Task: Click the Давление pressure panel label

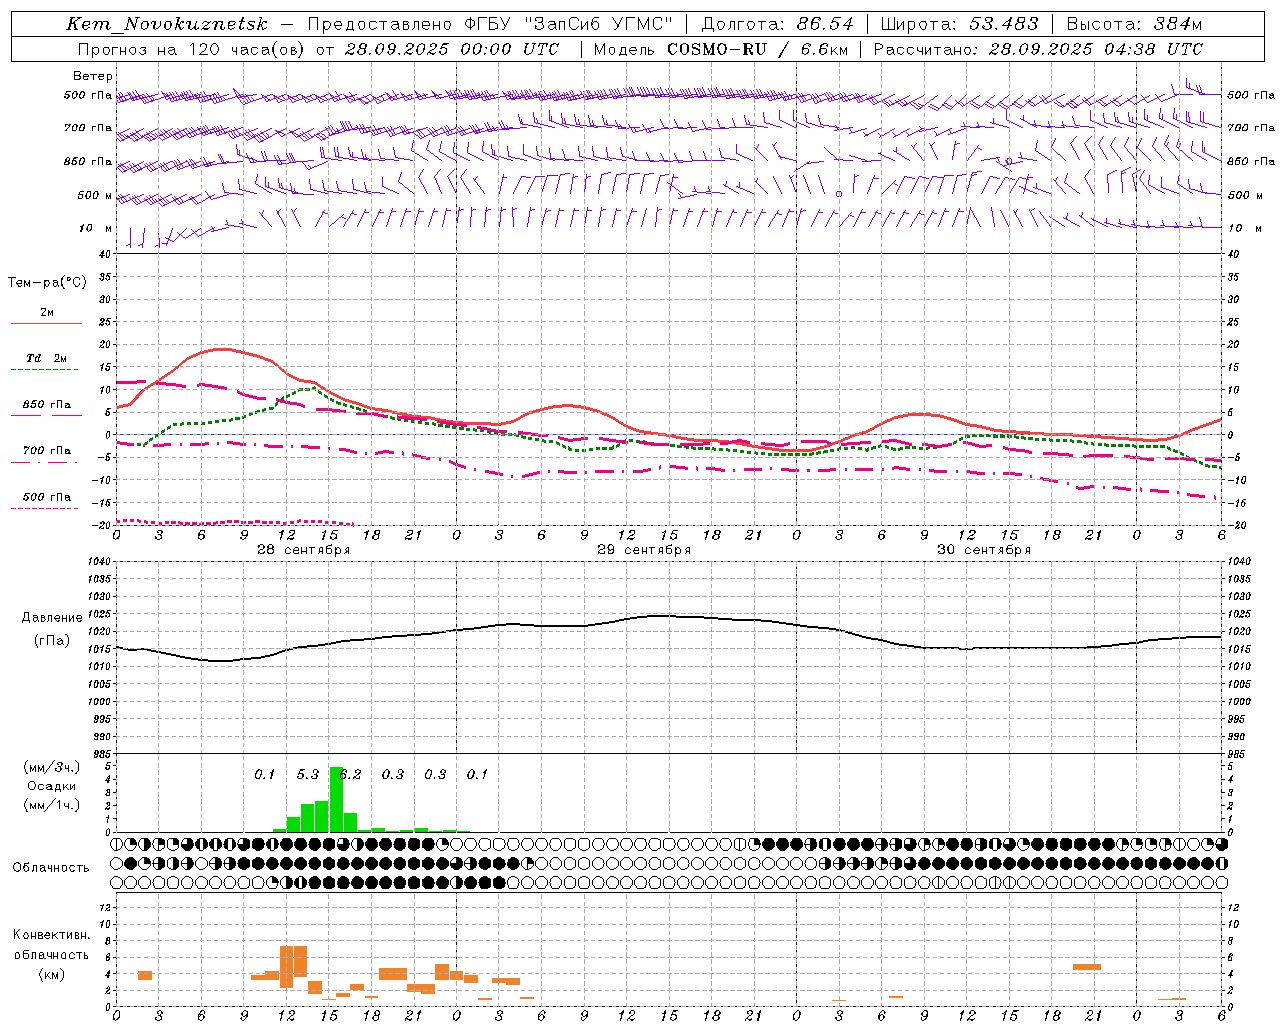Action: 51,618
